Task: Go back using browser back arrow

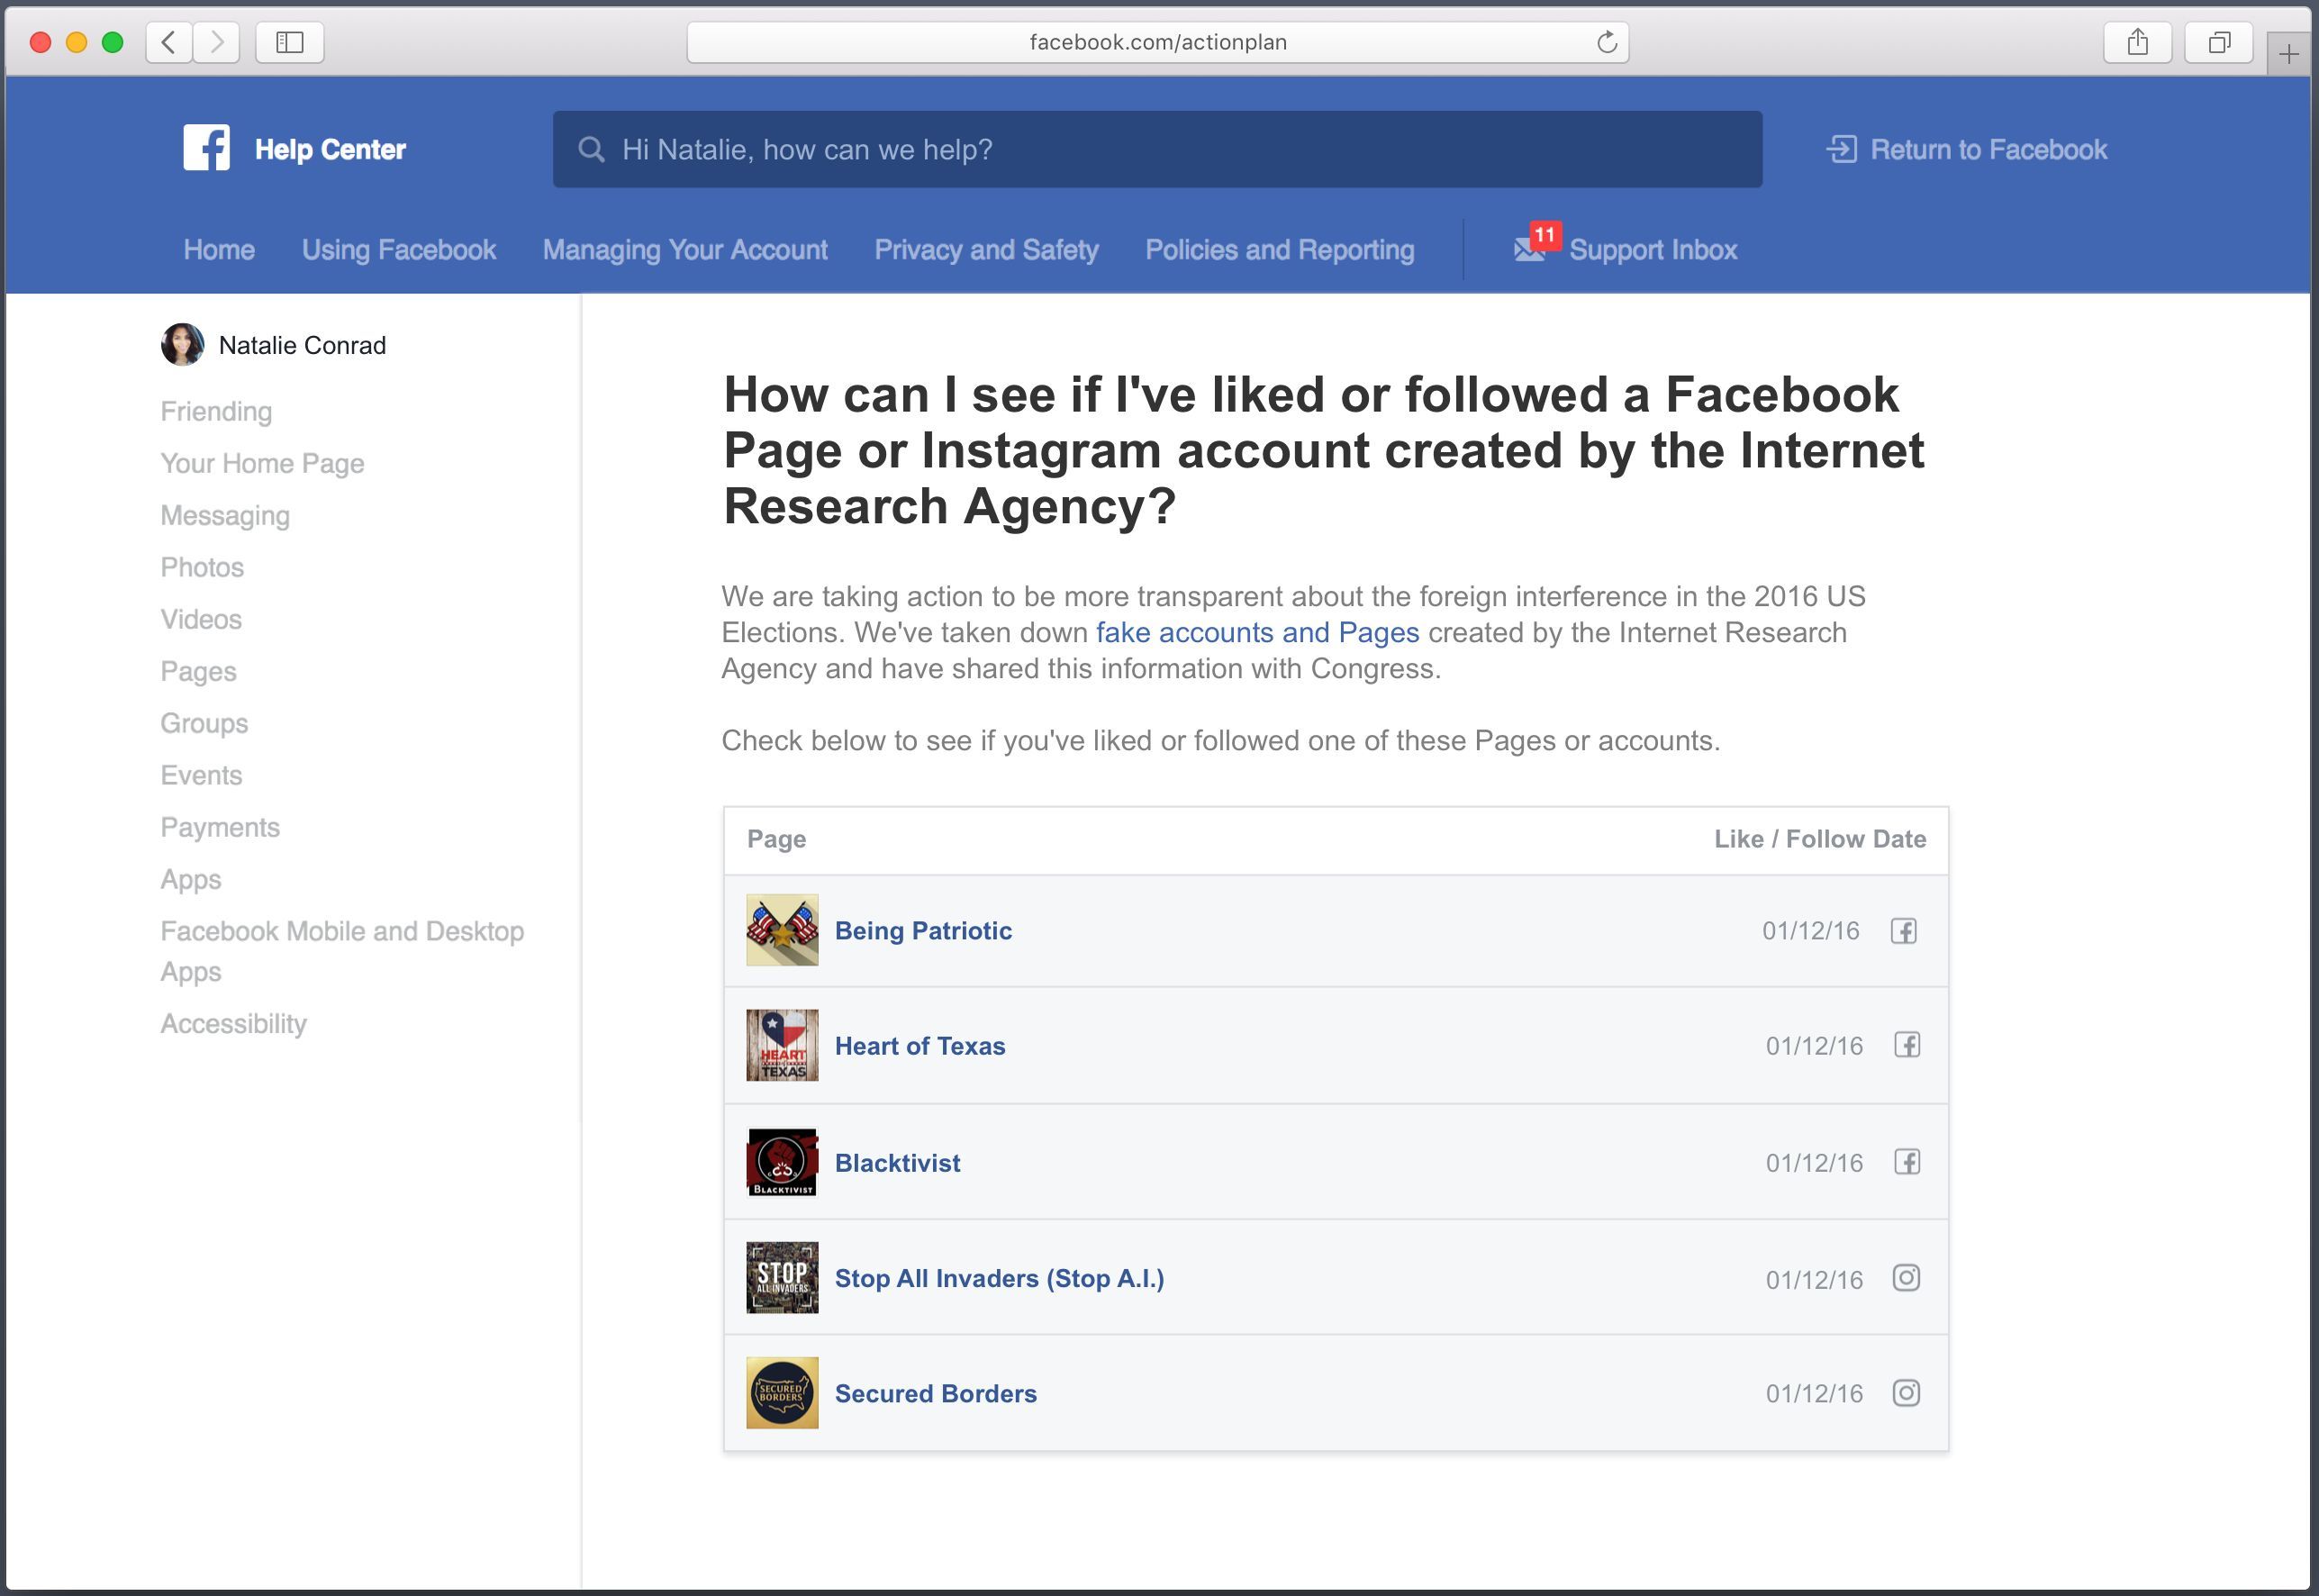Action: coord(169,42)
